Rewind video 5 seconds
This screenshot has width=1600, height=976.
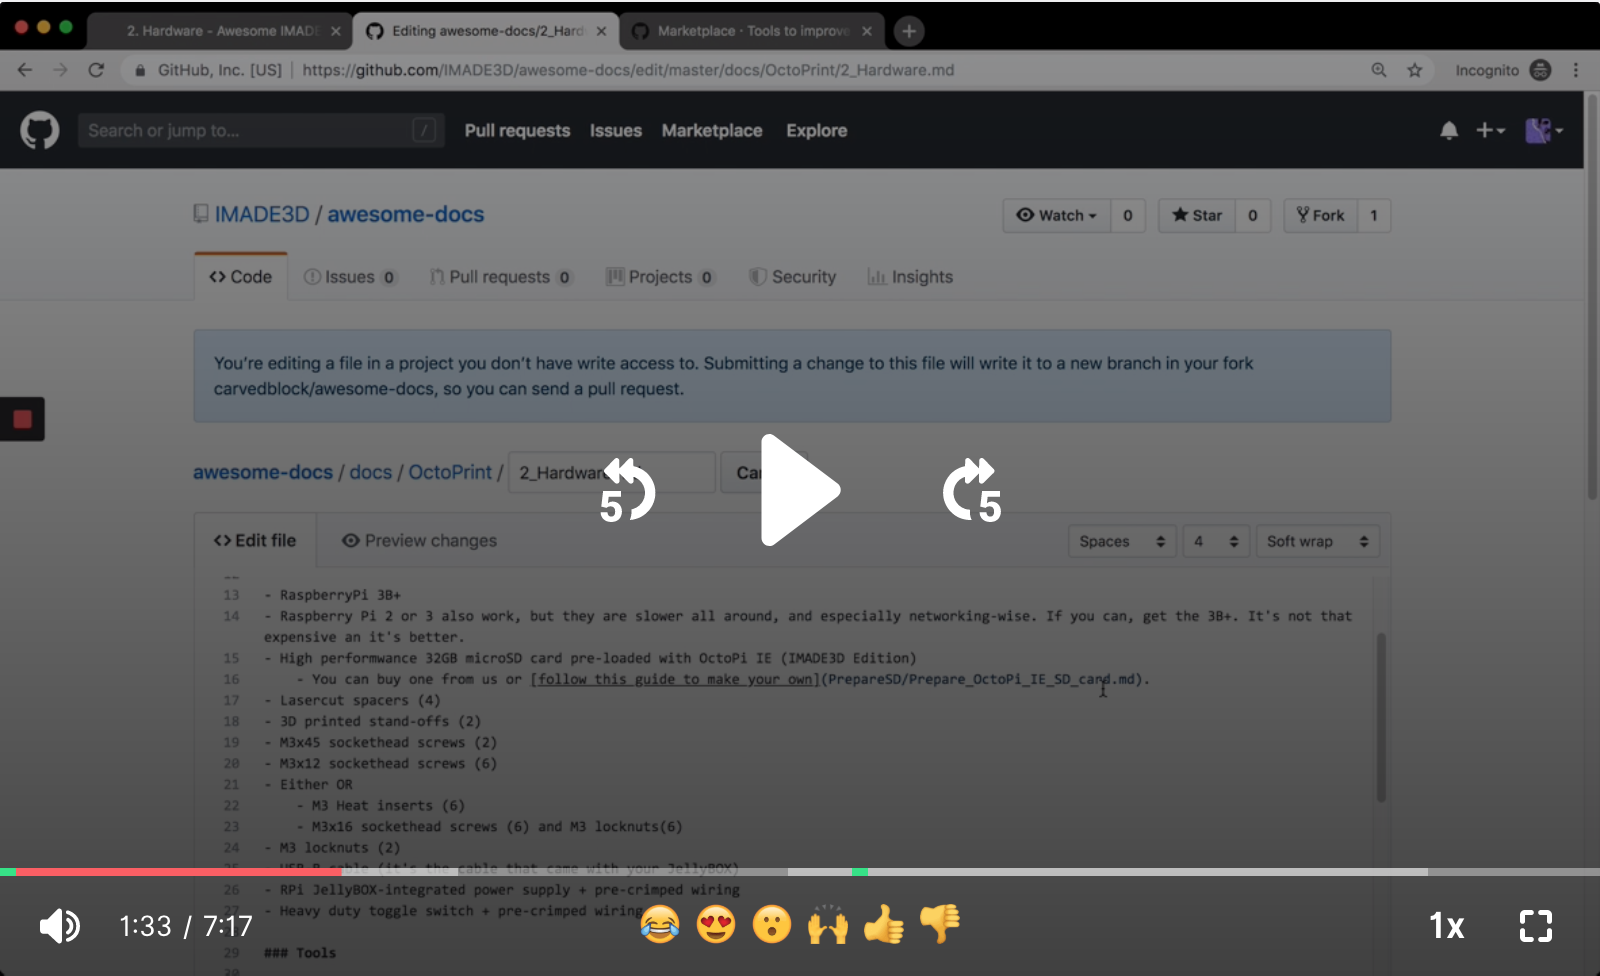tap(627, 491)
